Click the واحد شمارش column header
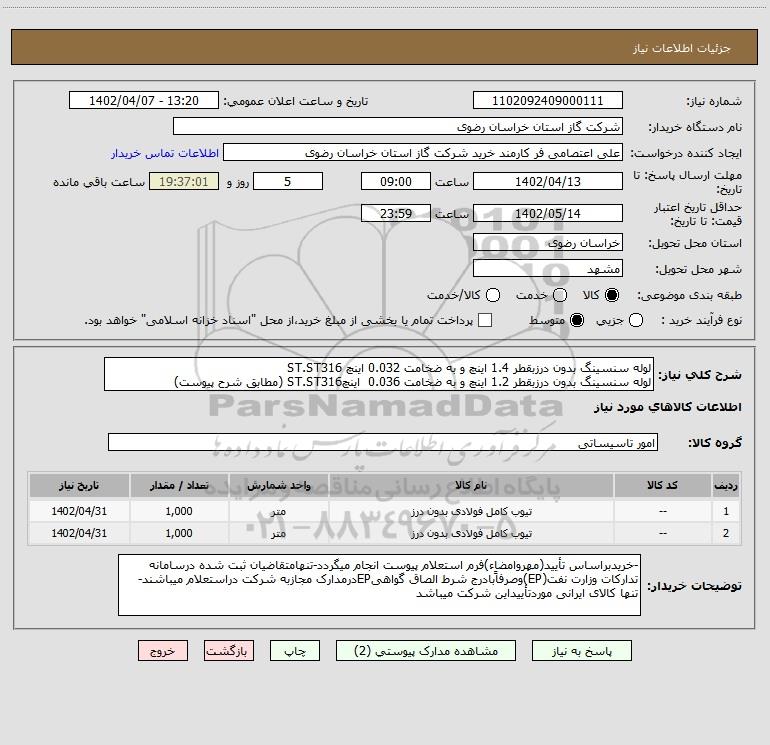 coord(278,485)
